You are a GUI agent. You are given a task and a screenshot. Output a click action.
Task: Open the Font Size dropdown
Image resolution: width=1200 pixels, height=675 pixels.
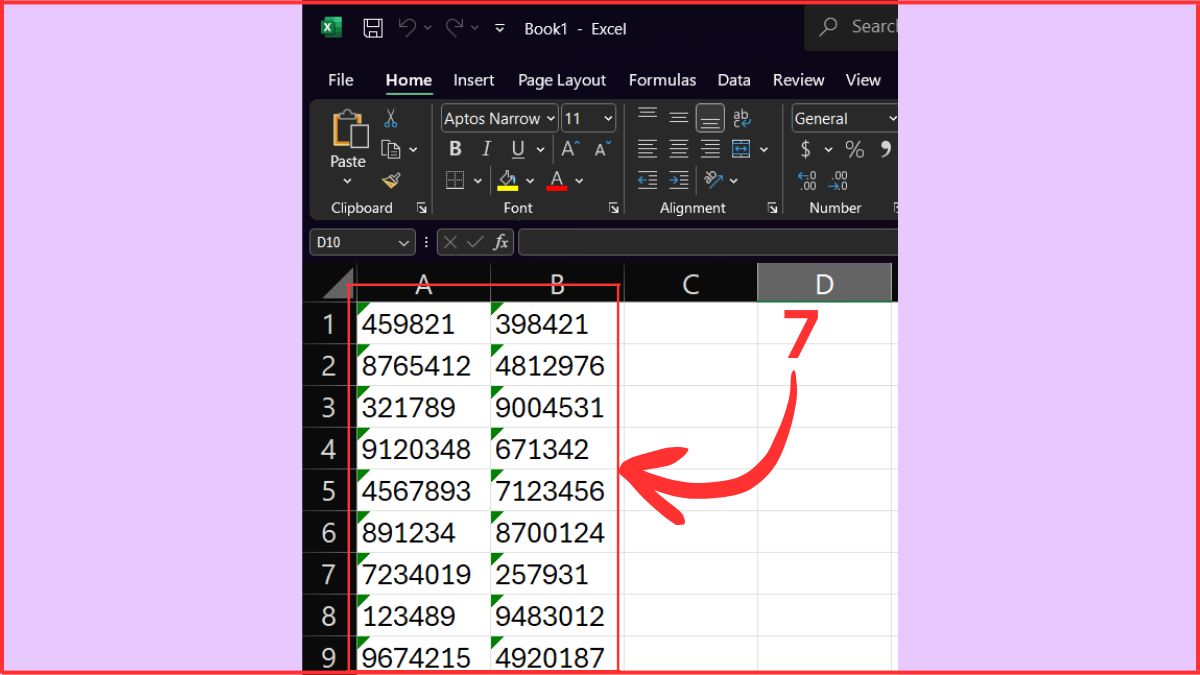coord(605,118)
